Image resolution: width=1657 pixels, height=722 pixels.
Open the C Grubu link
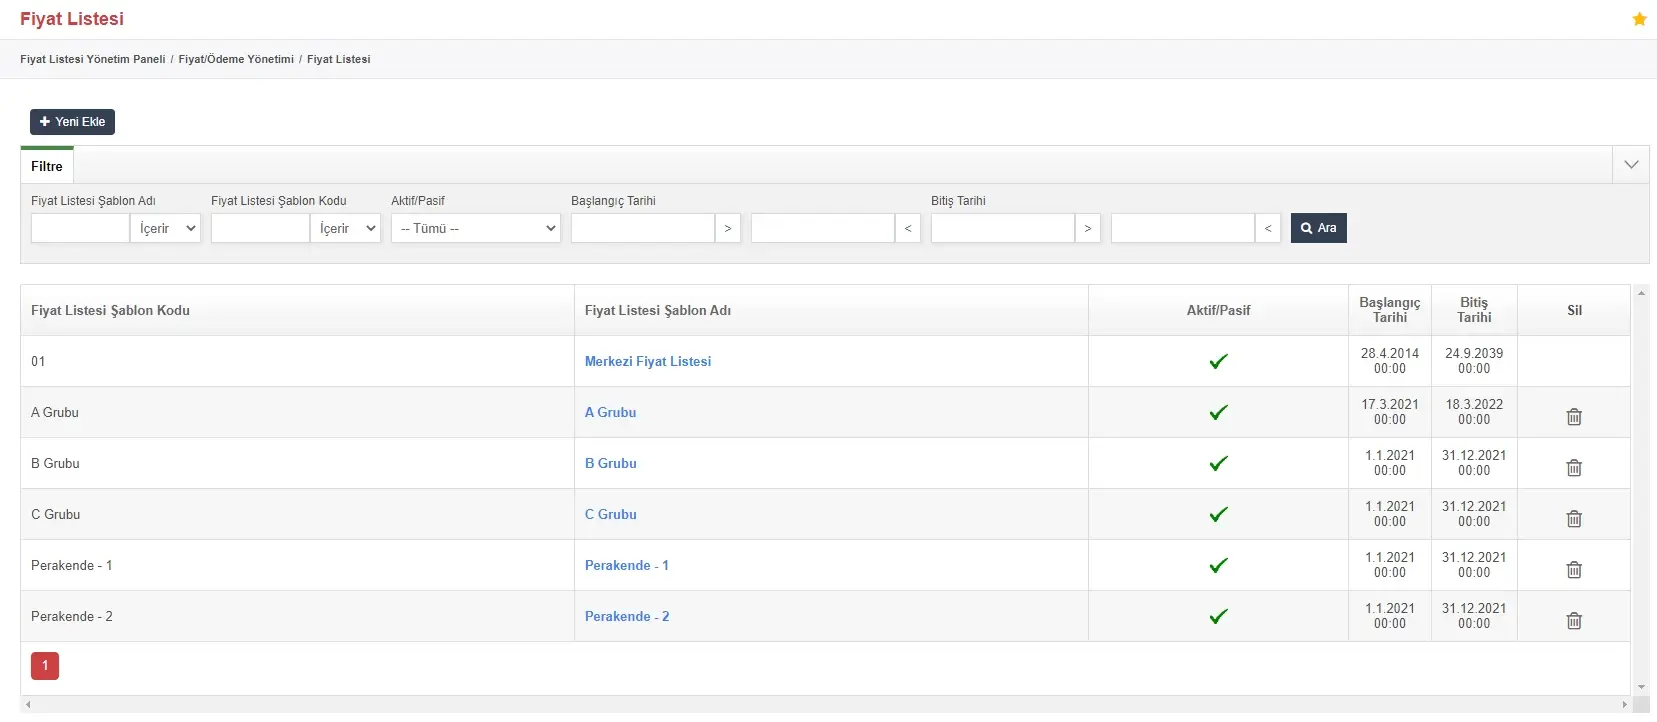(x=611, y=515)
